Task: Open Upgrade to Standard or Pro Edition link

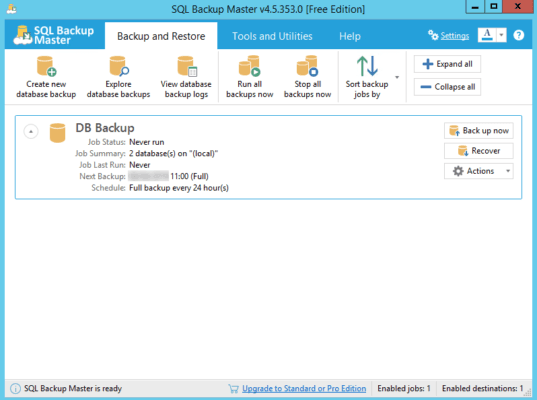Action: pyautogui.click(x=304, y=389)
